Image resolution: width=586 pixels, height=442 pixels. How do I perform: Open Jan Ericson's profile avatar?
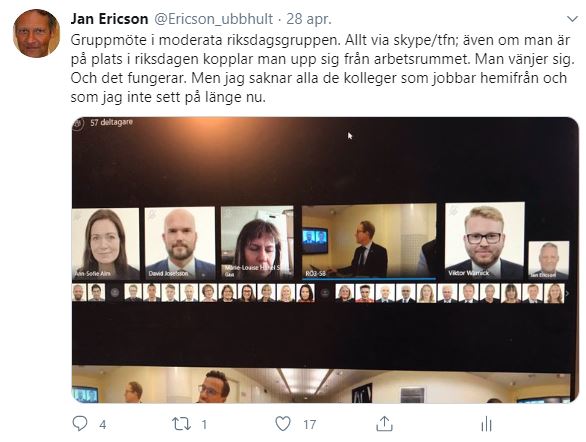point(36,34)
